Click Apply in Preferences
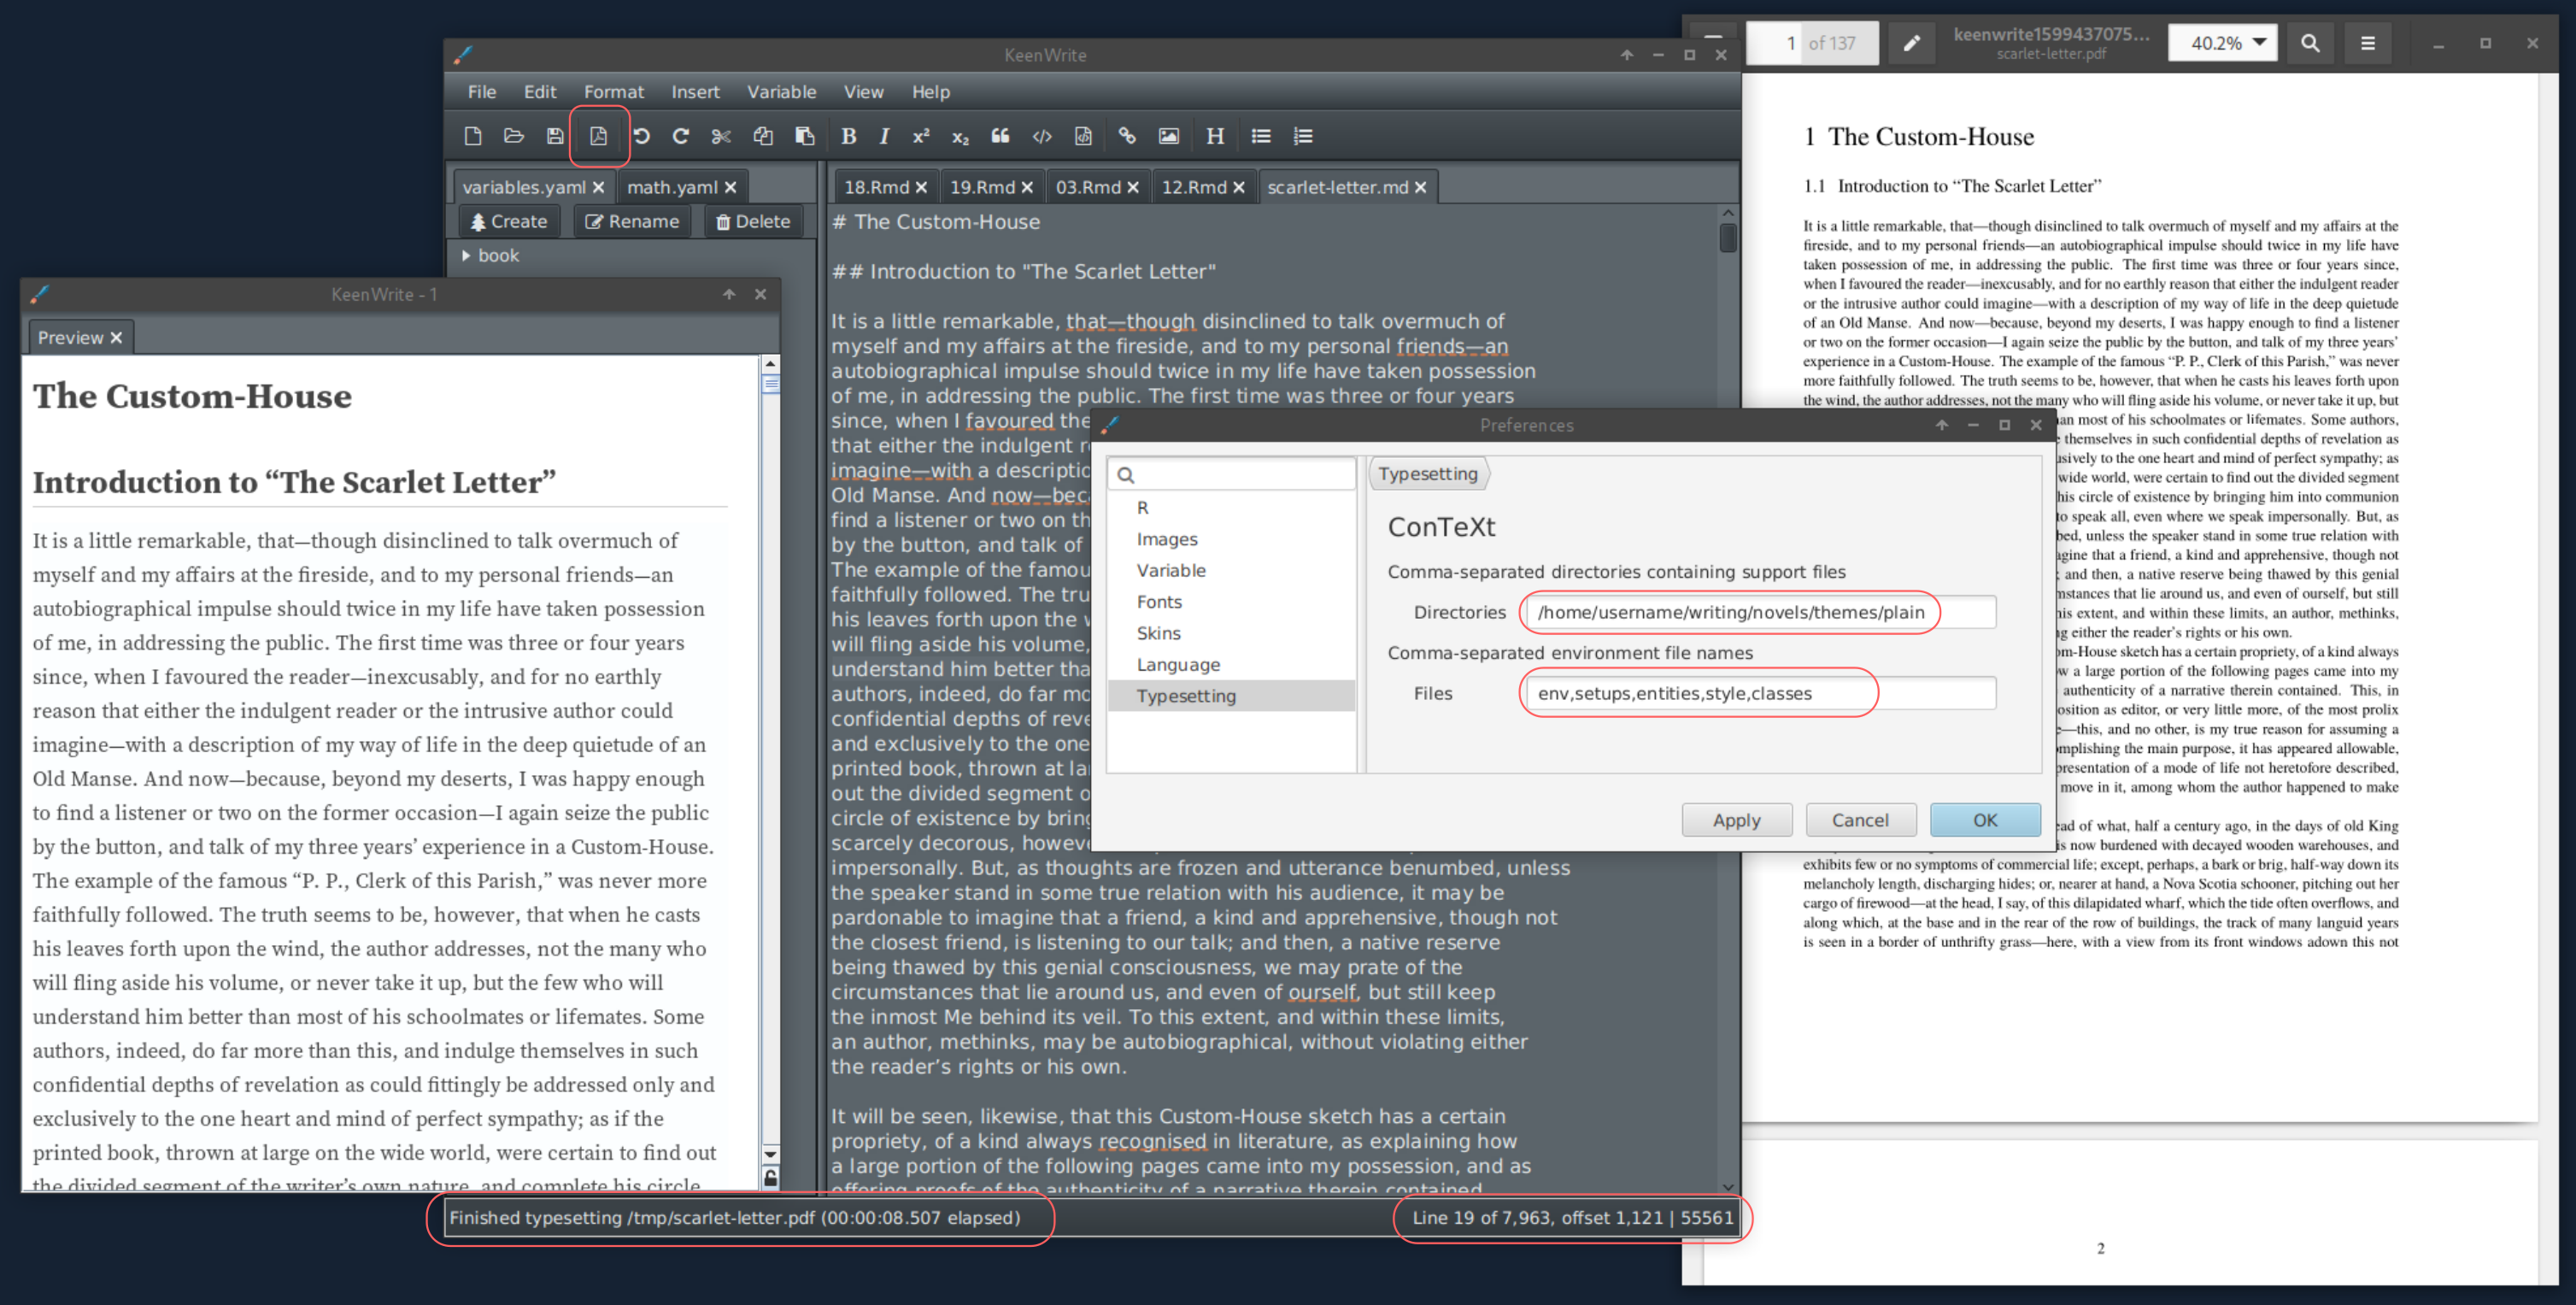The height and width of the screenshot is (1305, 2576). click(x=1737, y=820)
